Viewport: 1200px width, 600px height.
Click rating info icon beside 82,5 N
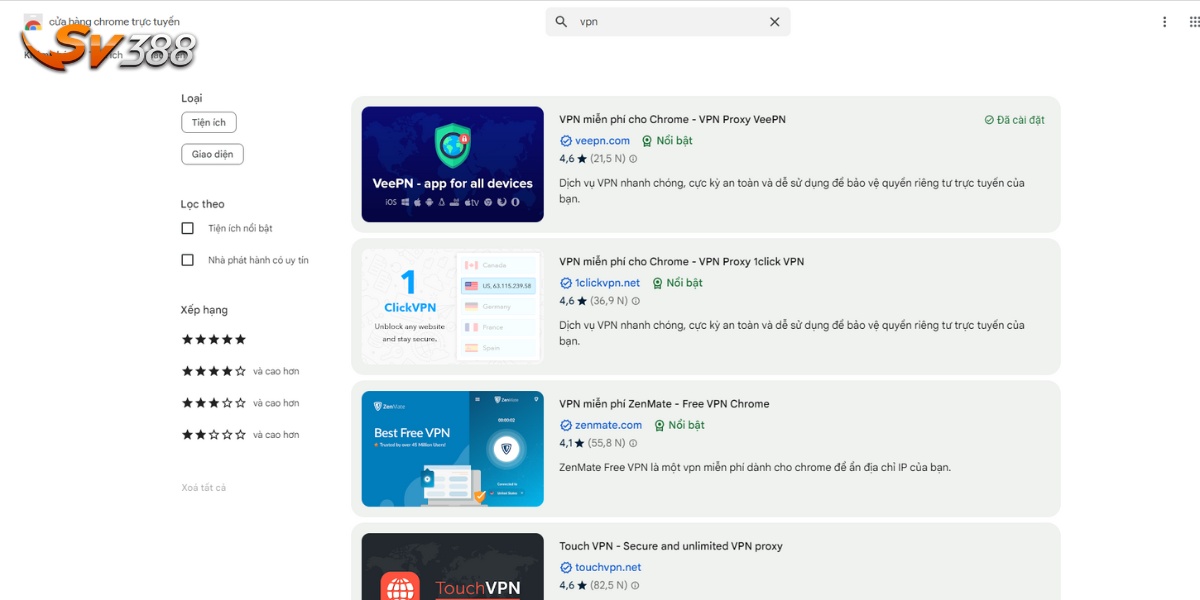[634, 585]
